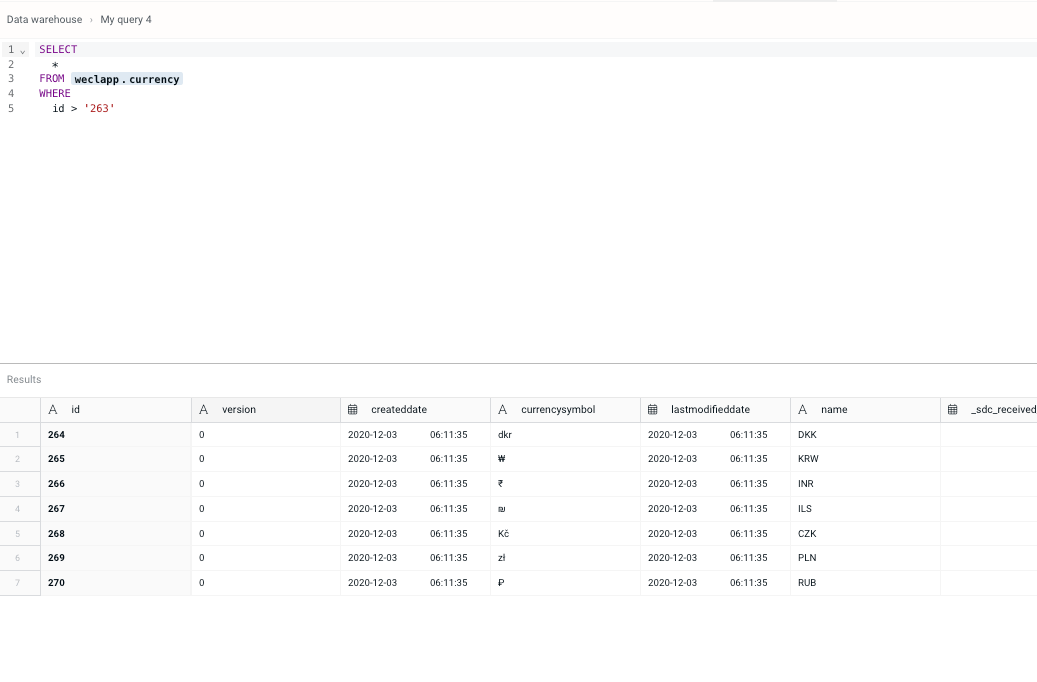
Task: Select the name cell KRW
Action: click(x=865, y=459)
